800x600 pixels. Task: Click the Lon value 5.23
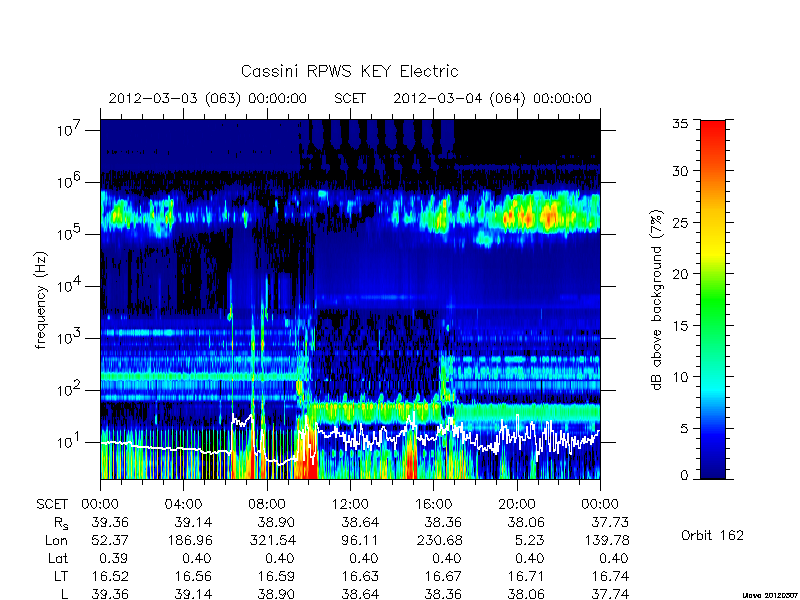[531, 540]
